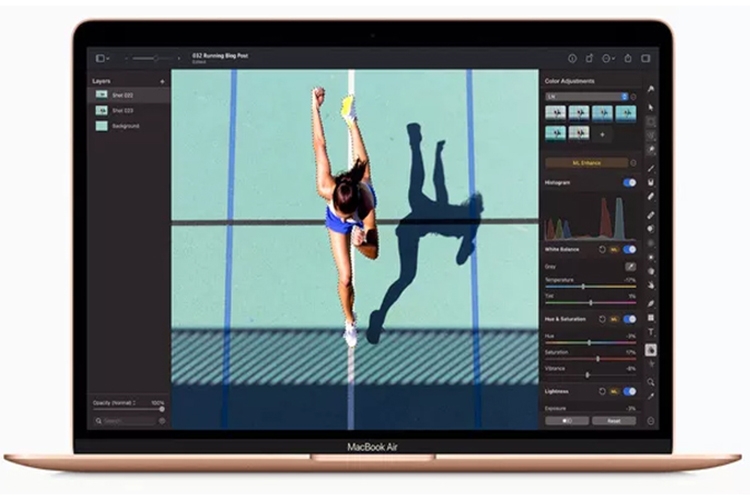Click the Color Adjustments panel title
The height and width of the screenshot is (500, 750).
click(x=569, y=81)
